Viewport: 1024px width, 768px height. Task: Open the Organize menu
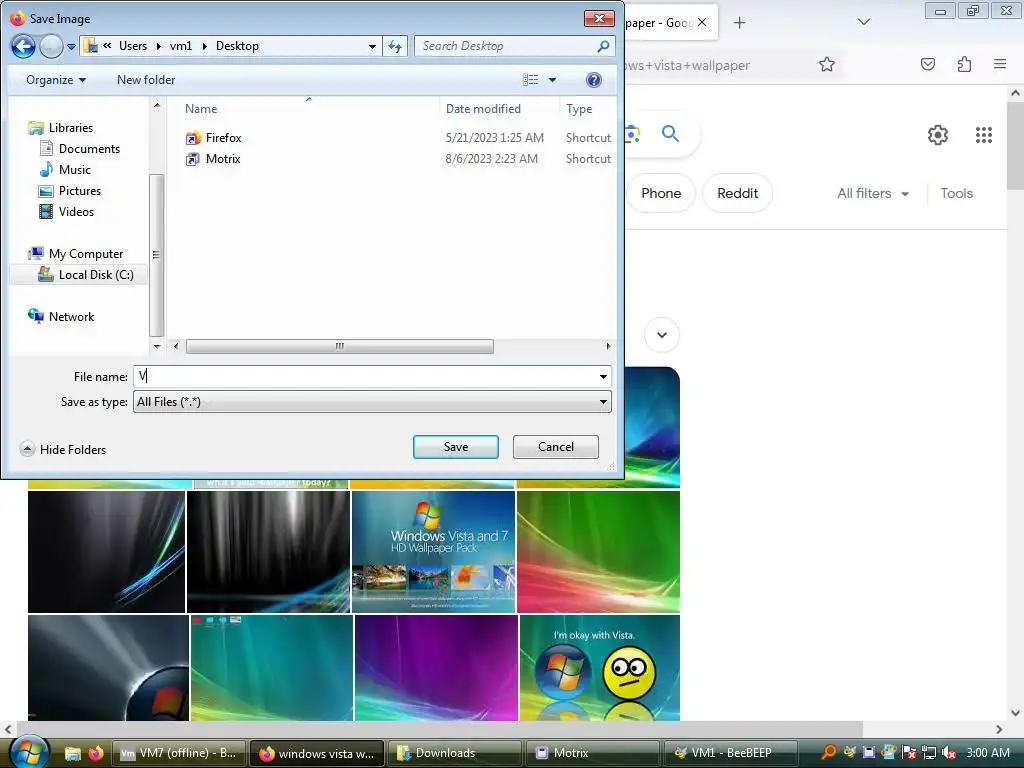[56, 80]
